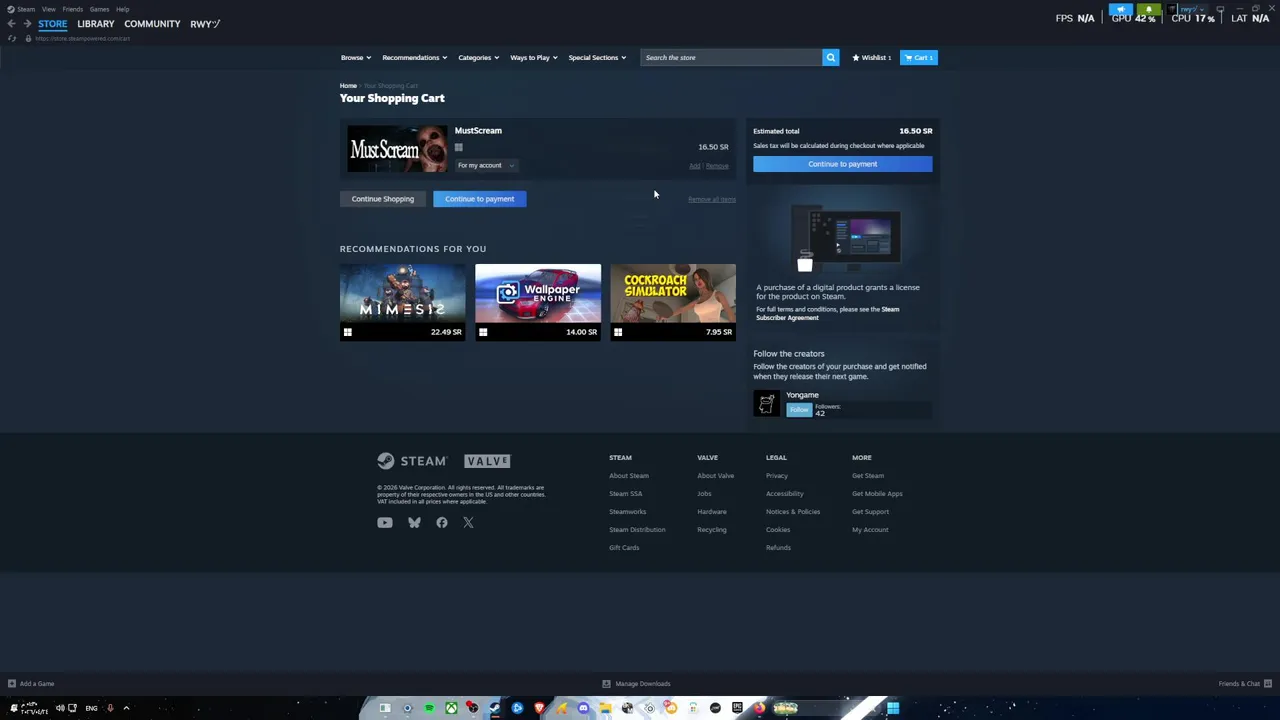The height and width of the screenshot is (720, 1280).
Task: Open the Bluesky butterfly footer icon
Action: tap(414, 522)
